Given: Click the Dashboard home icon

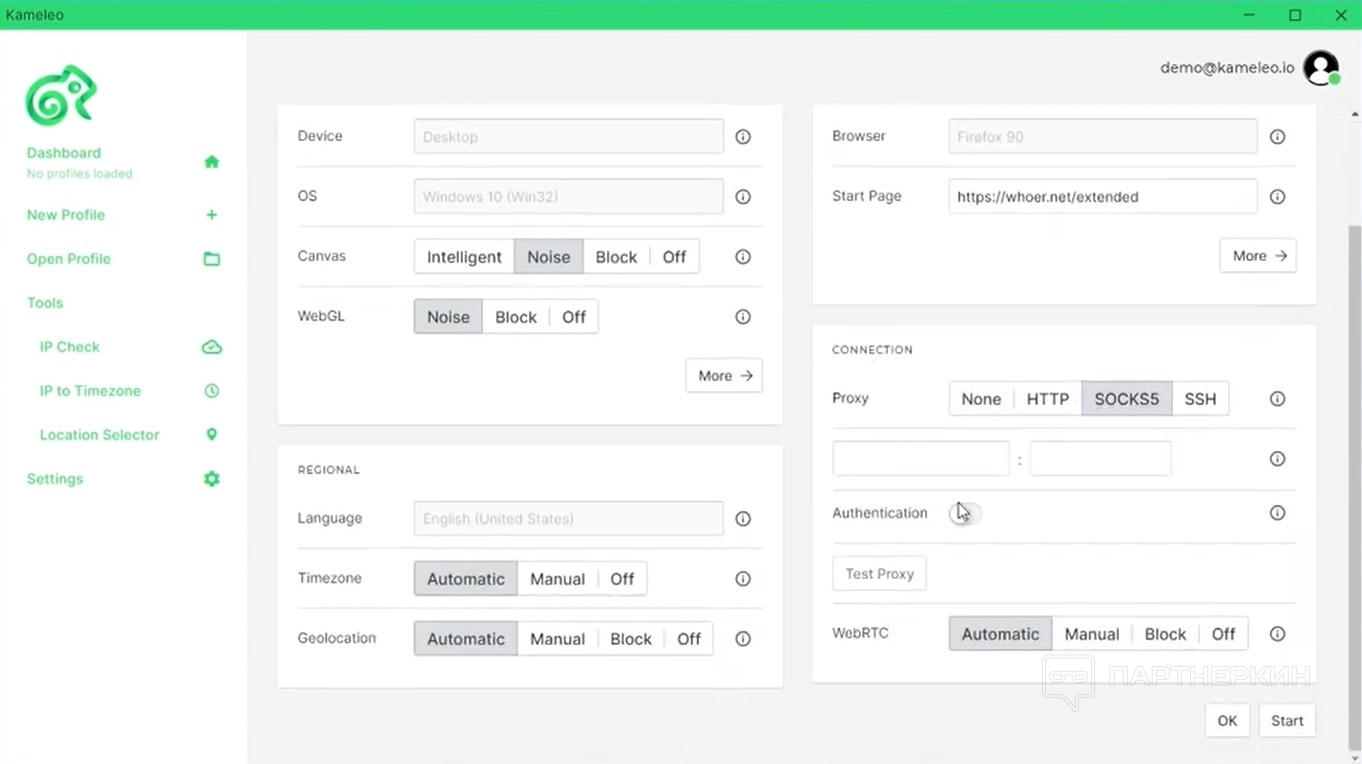Looking at the screenshot, I should 212,162.
